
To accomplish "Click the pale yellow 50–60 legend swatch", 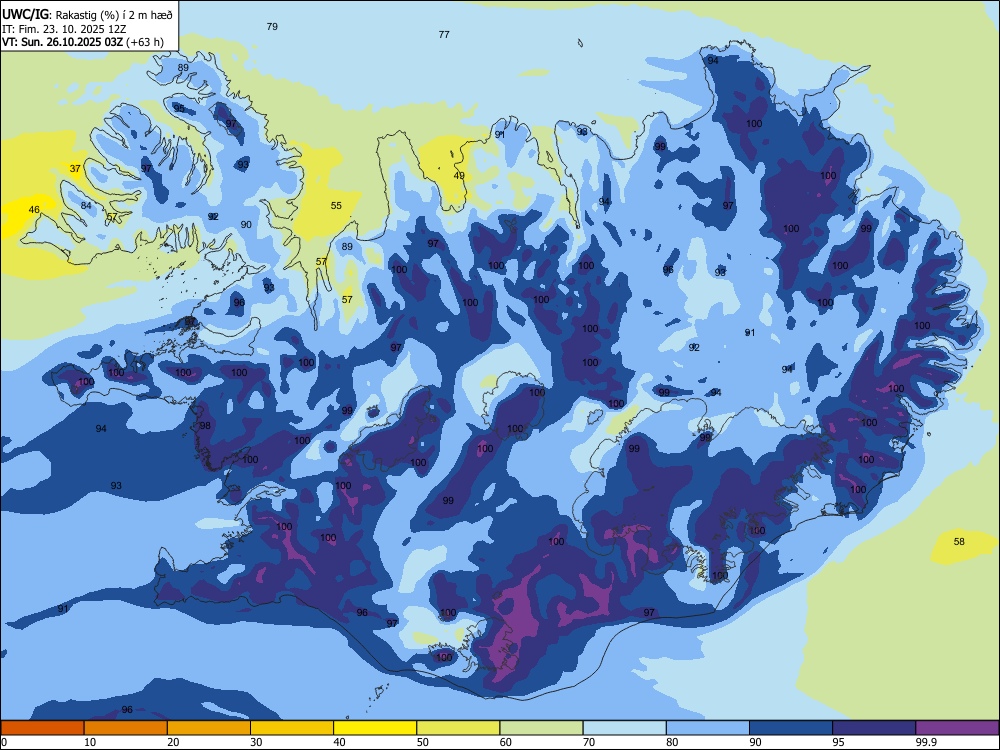I will pos(458,728).
